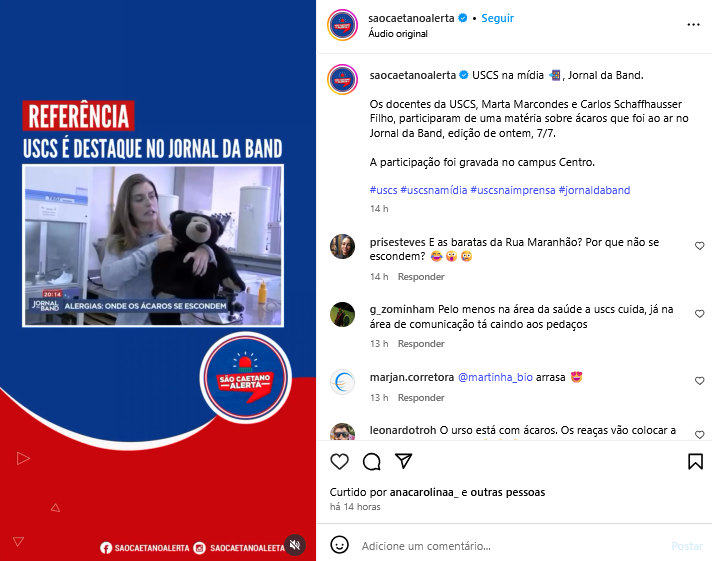Like g_zominham's comment
The image size is (712, 561).
700,314
